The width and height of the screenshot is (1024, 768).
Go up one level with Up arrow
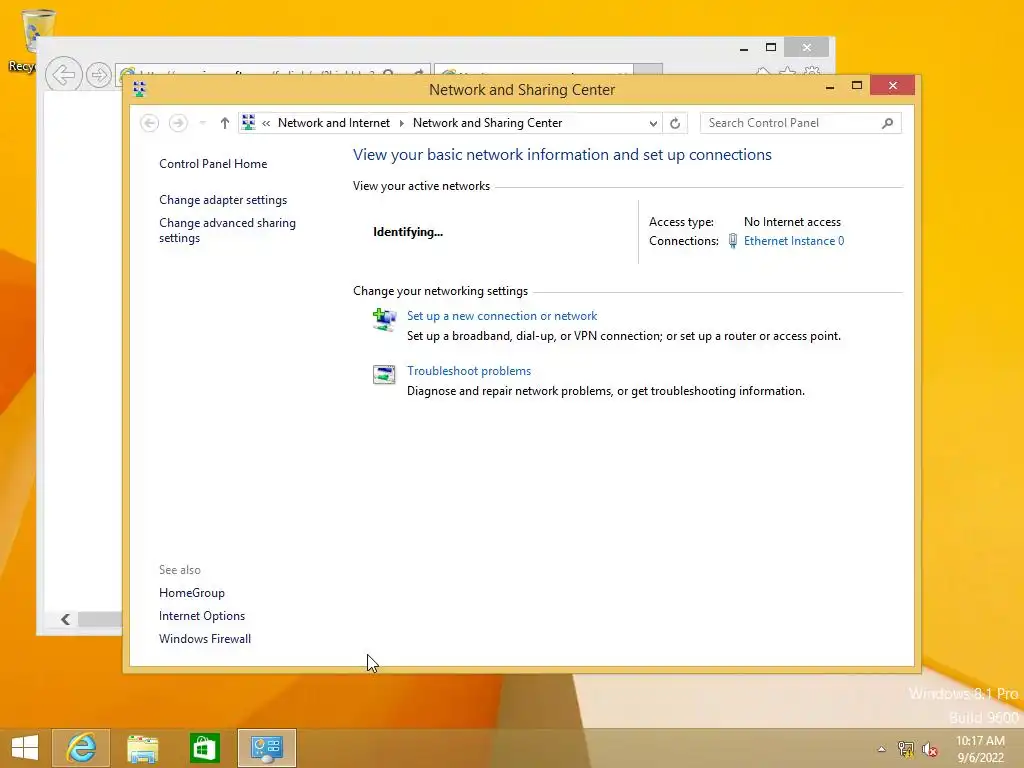pos(225,123)
